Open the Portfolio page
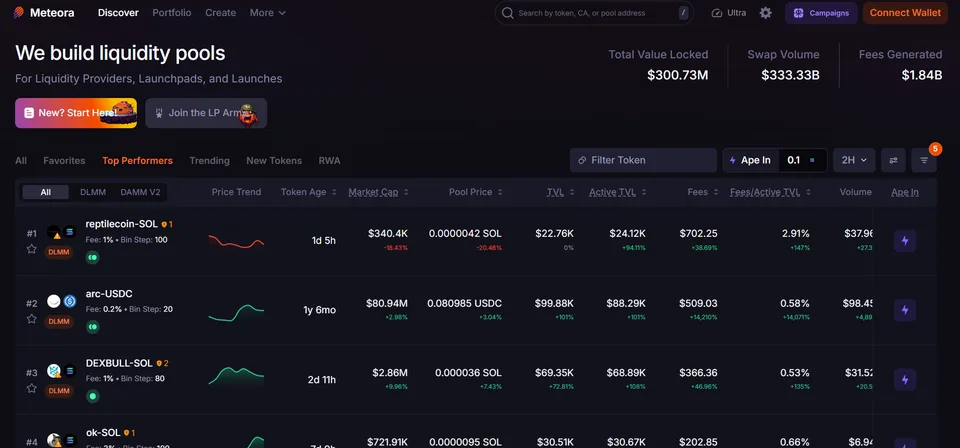The height and width of the screenshot is (448, 960). (171, 13)
